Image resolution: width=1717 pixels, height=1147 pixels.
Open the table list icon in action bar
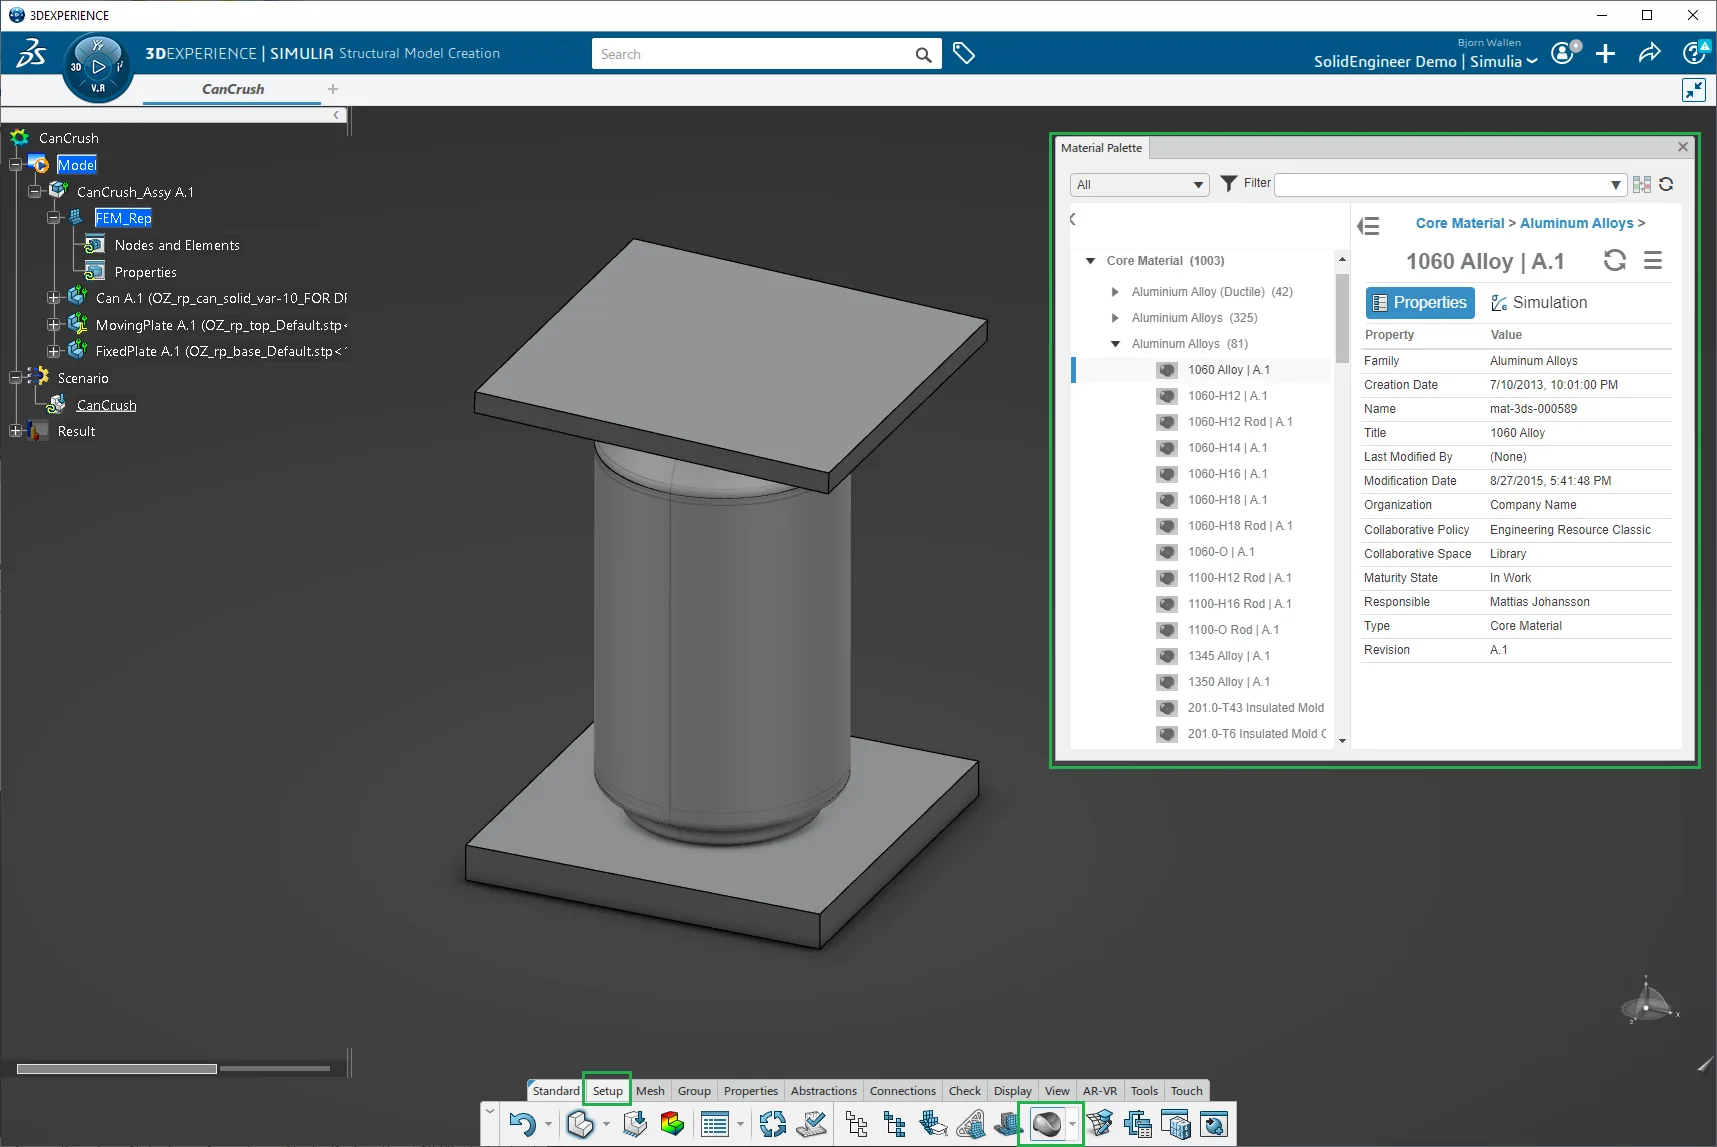(x=715, y=1124)
